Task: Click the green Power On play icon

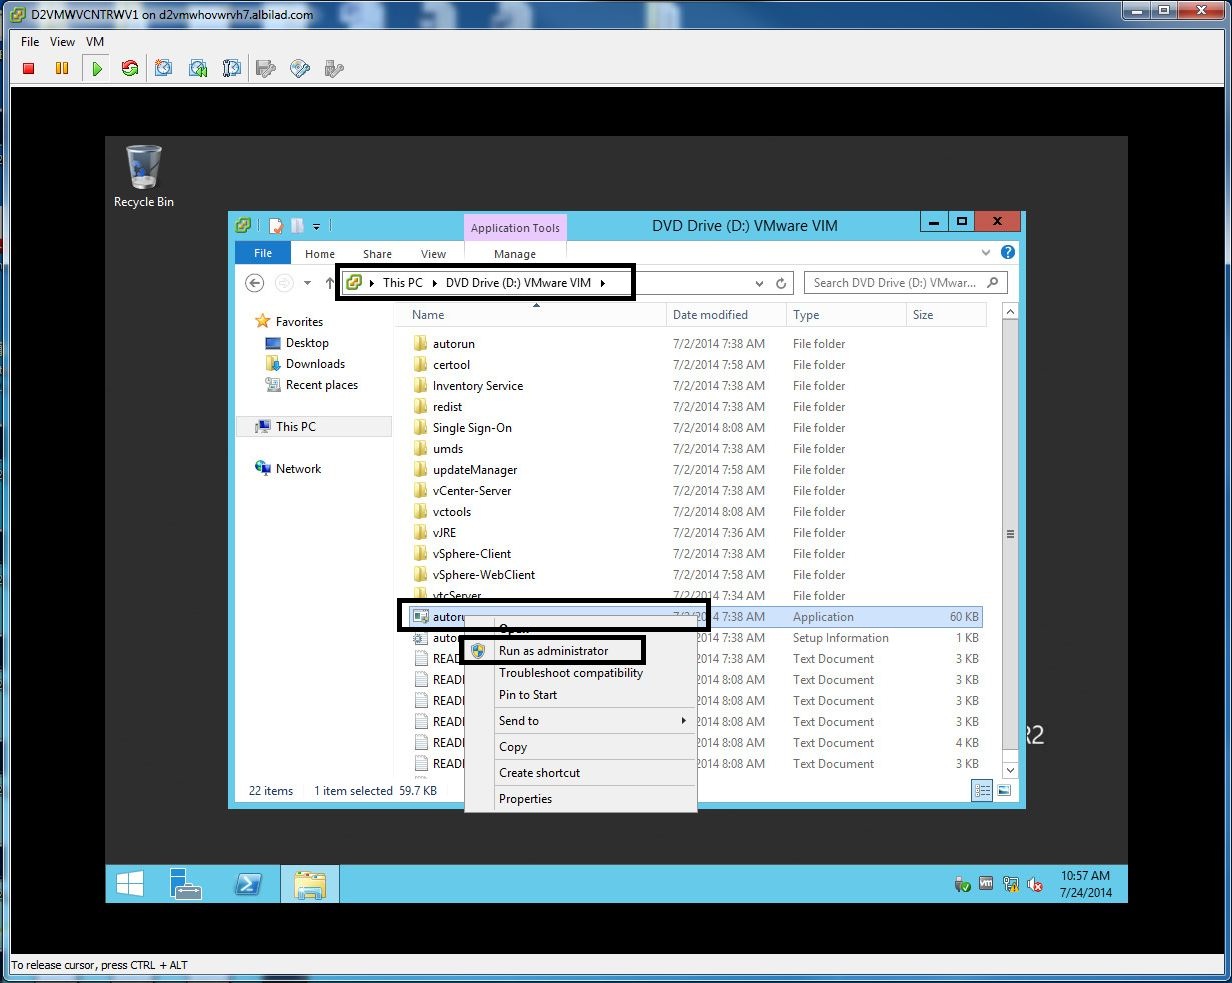Action: tap(97, 68)
